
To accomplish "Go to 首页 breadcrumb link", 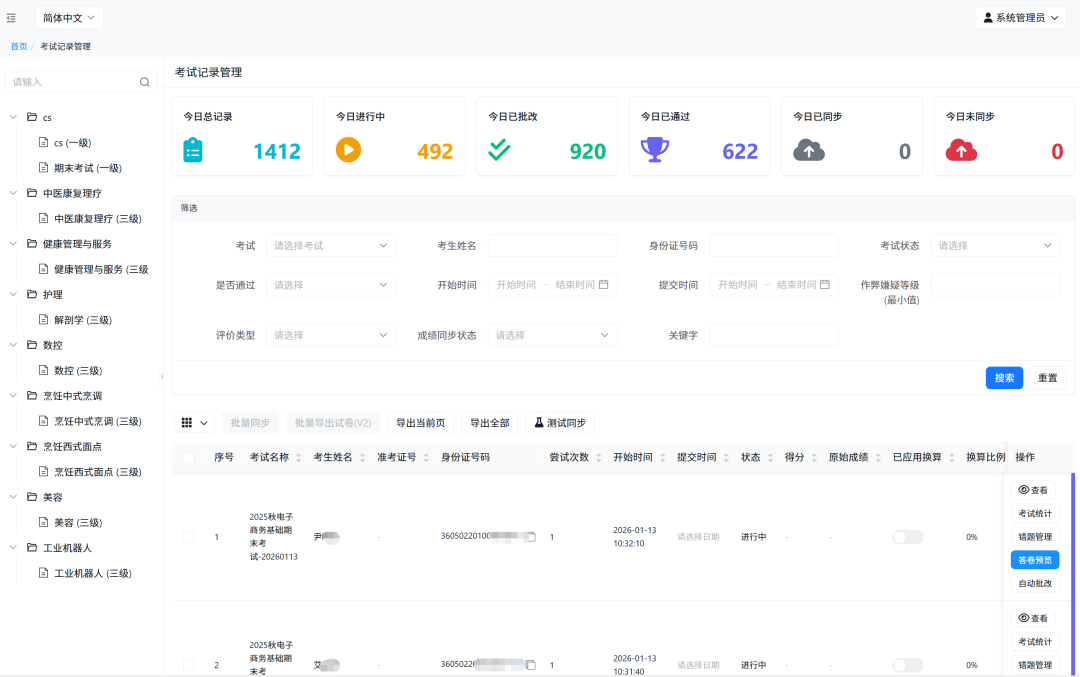I will (19, 46).
